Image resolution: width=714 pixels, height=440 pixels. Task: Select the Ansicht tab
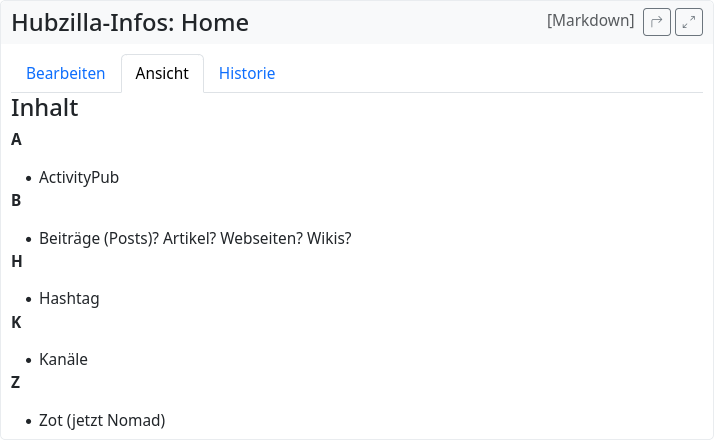click(162, 73)
